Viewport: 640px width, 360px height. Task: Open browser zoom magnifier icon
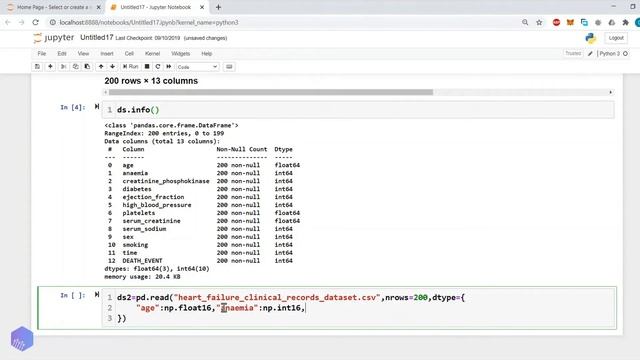[x=525, y=22]
